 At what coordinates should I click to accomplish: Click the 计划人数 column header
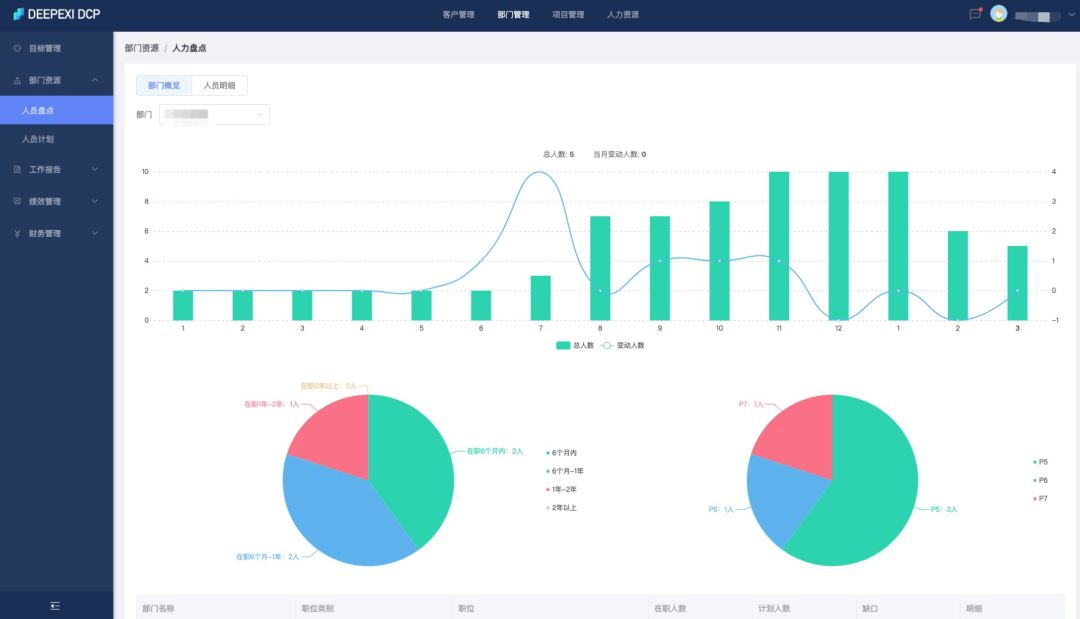click(x=774, y=609)
